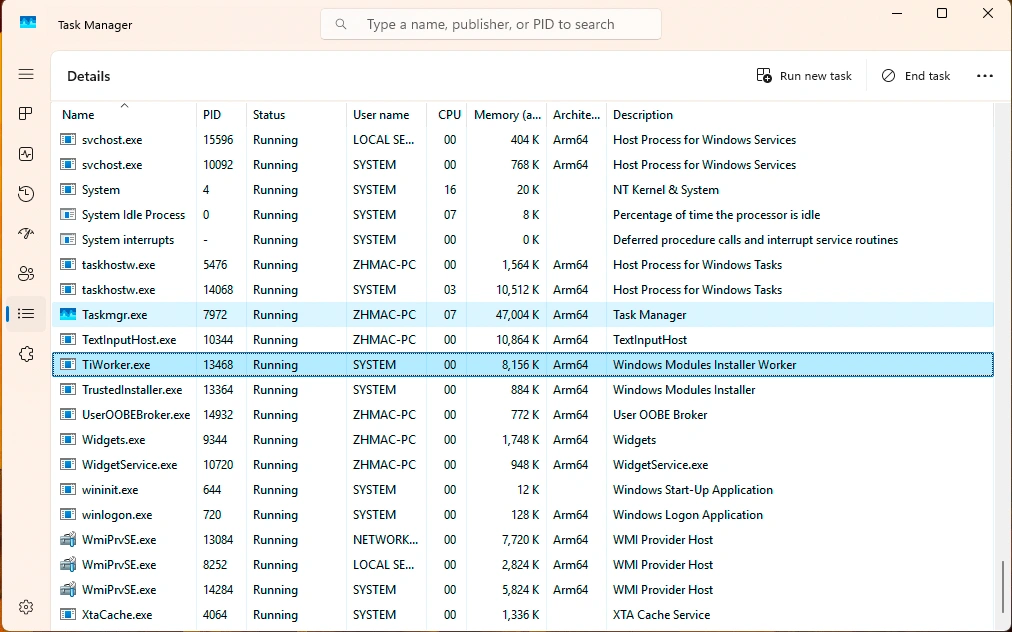The width and height of the screenshot is (1012, 632).
Task: Click Run new task button
Action: tap(804, 76)
